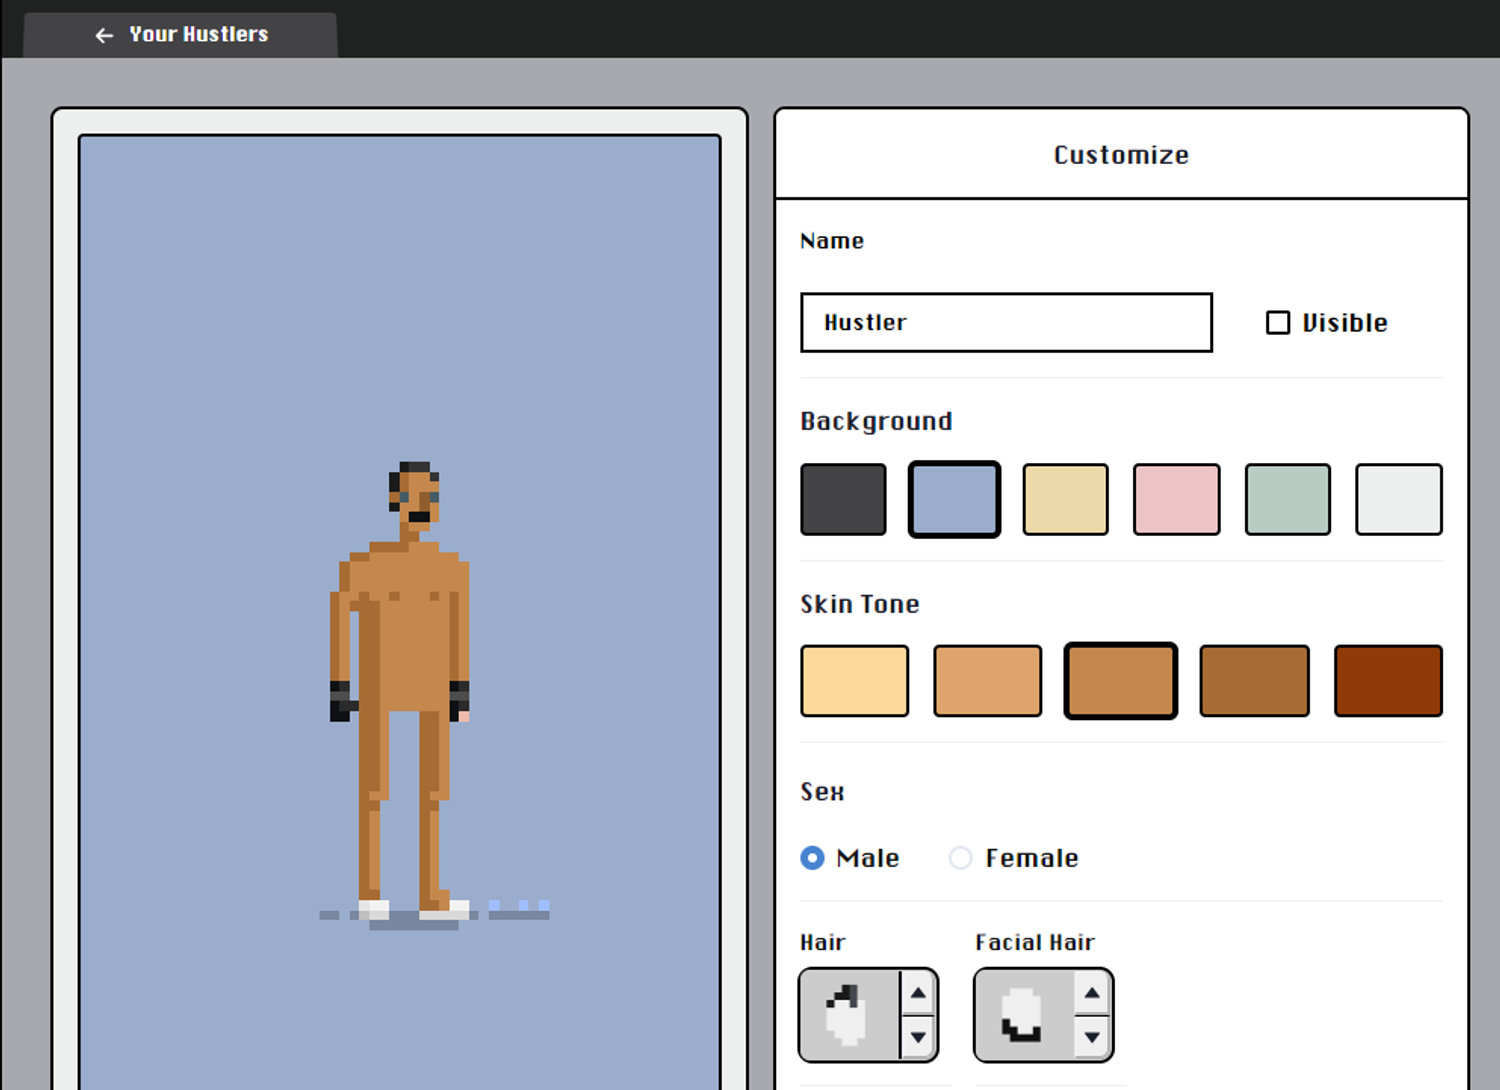This screenshot has height=1090, width=1500.
Task: Click the Facial Hair down arrow
Action: (x=1092, y=1037)
